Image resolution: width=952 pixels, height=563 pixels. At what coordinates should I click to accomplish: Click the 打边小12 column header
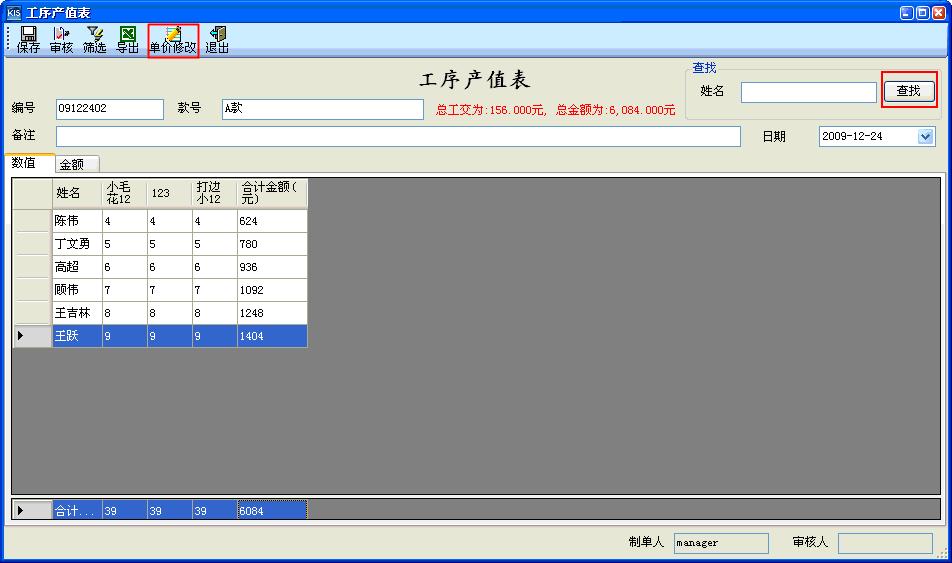(x=214, y=193)
